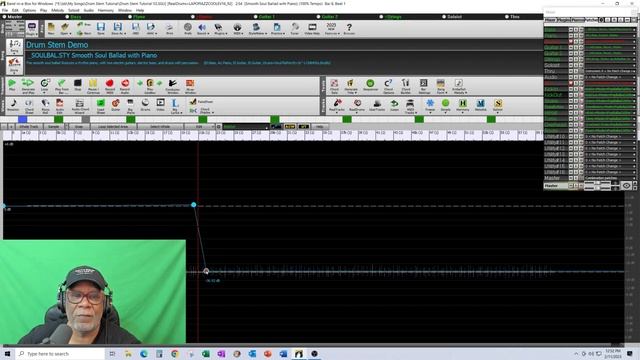Open the Chord Options tool
The image size is (640, 360).
(x=388, y=86)
